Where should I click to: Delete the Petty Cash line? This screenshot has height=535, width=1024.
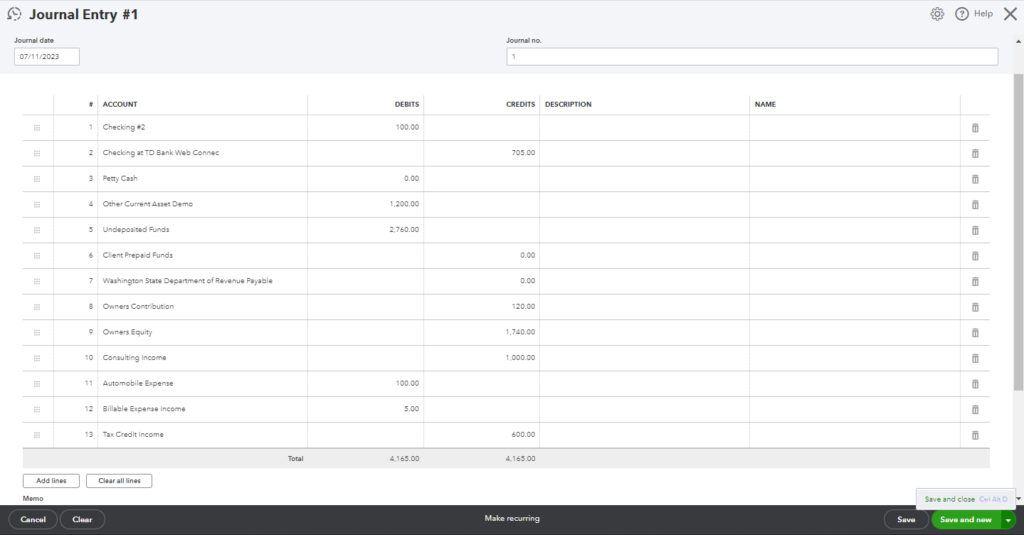pyautogui.click(x=975, y=179)
